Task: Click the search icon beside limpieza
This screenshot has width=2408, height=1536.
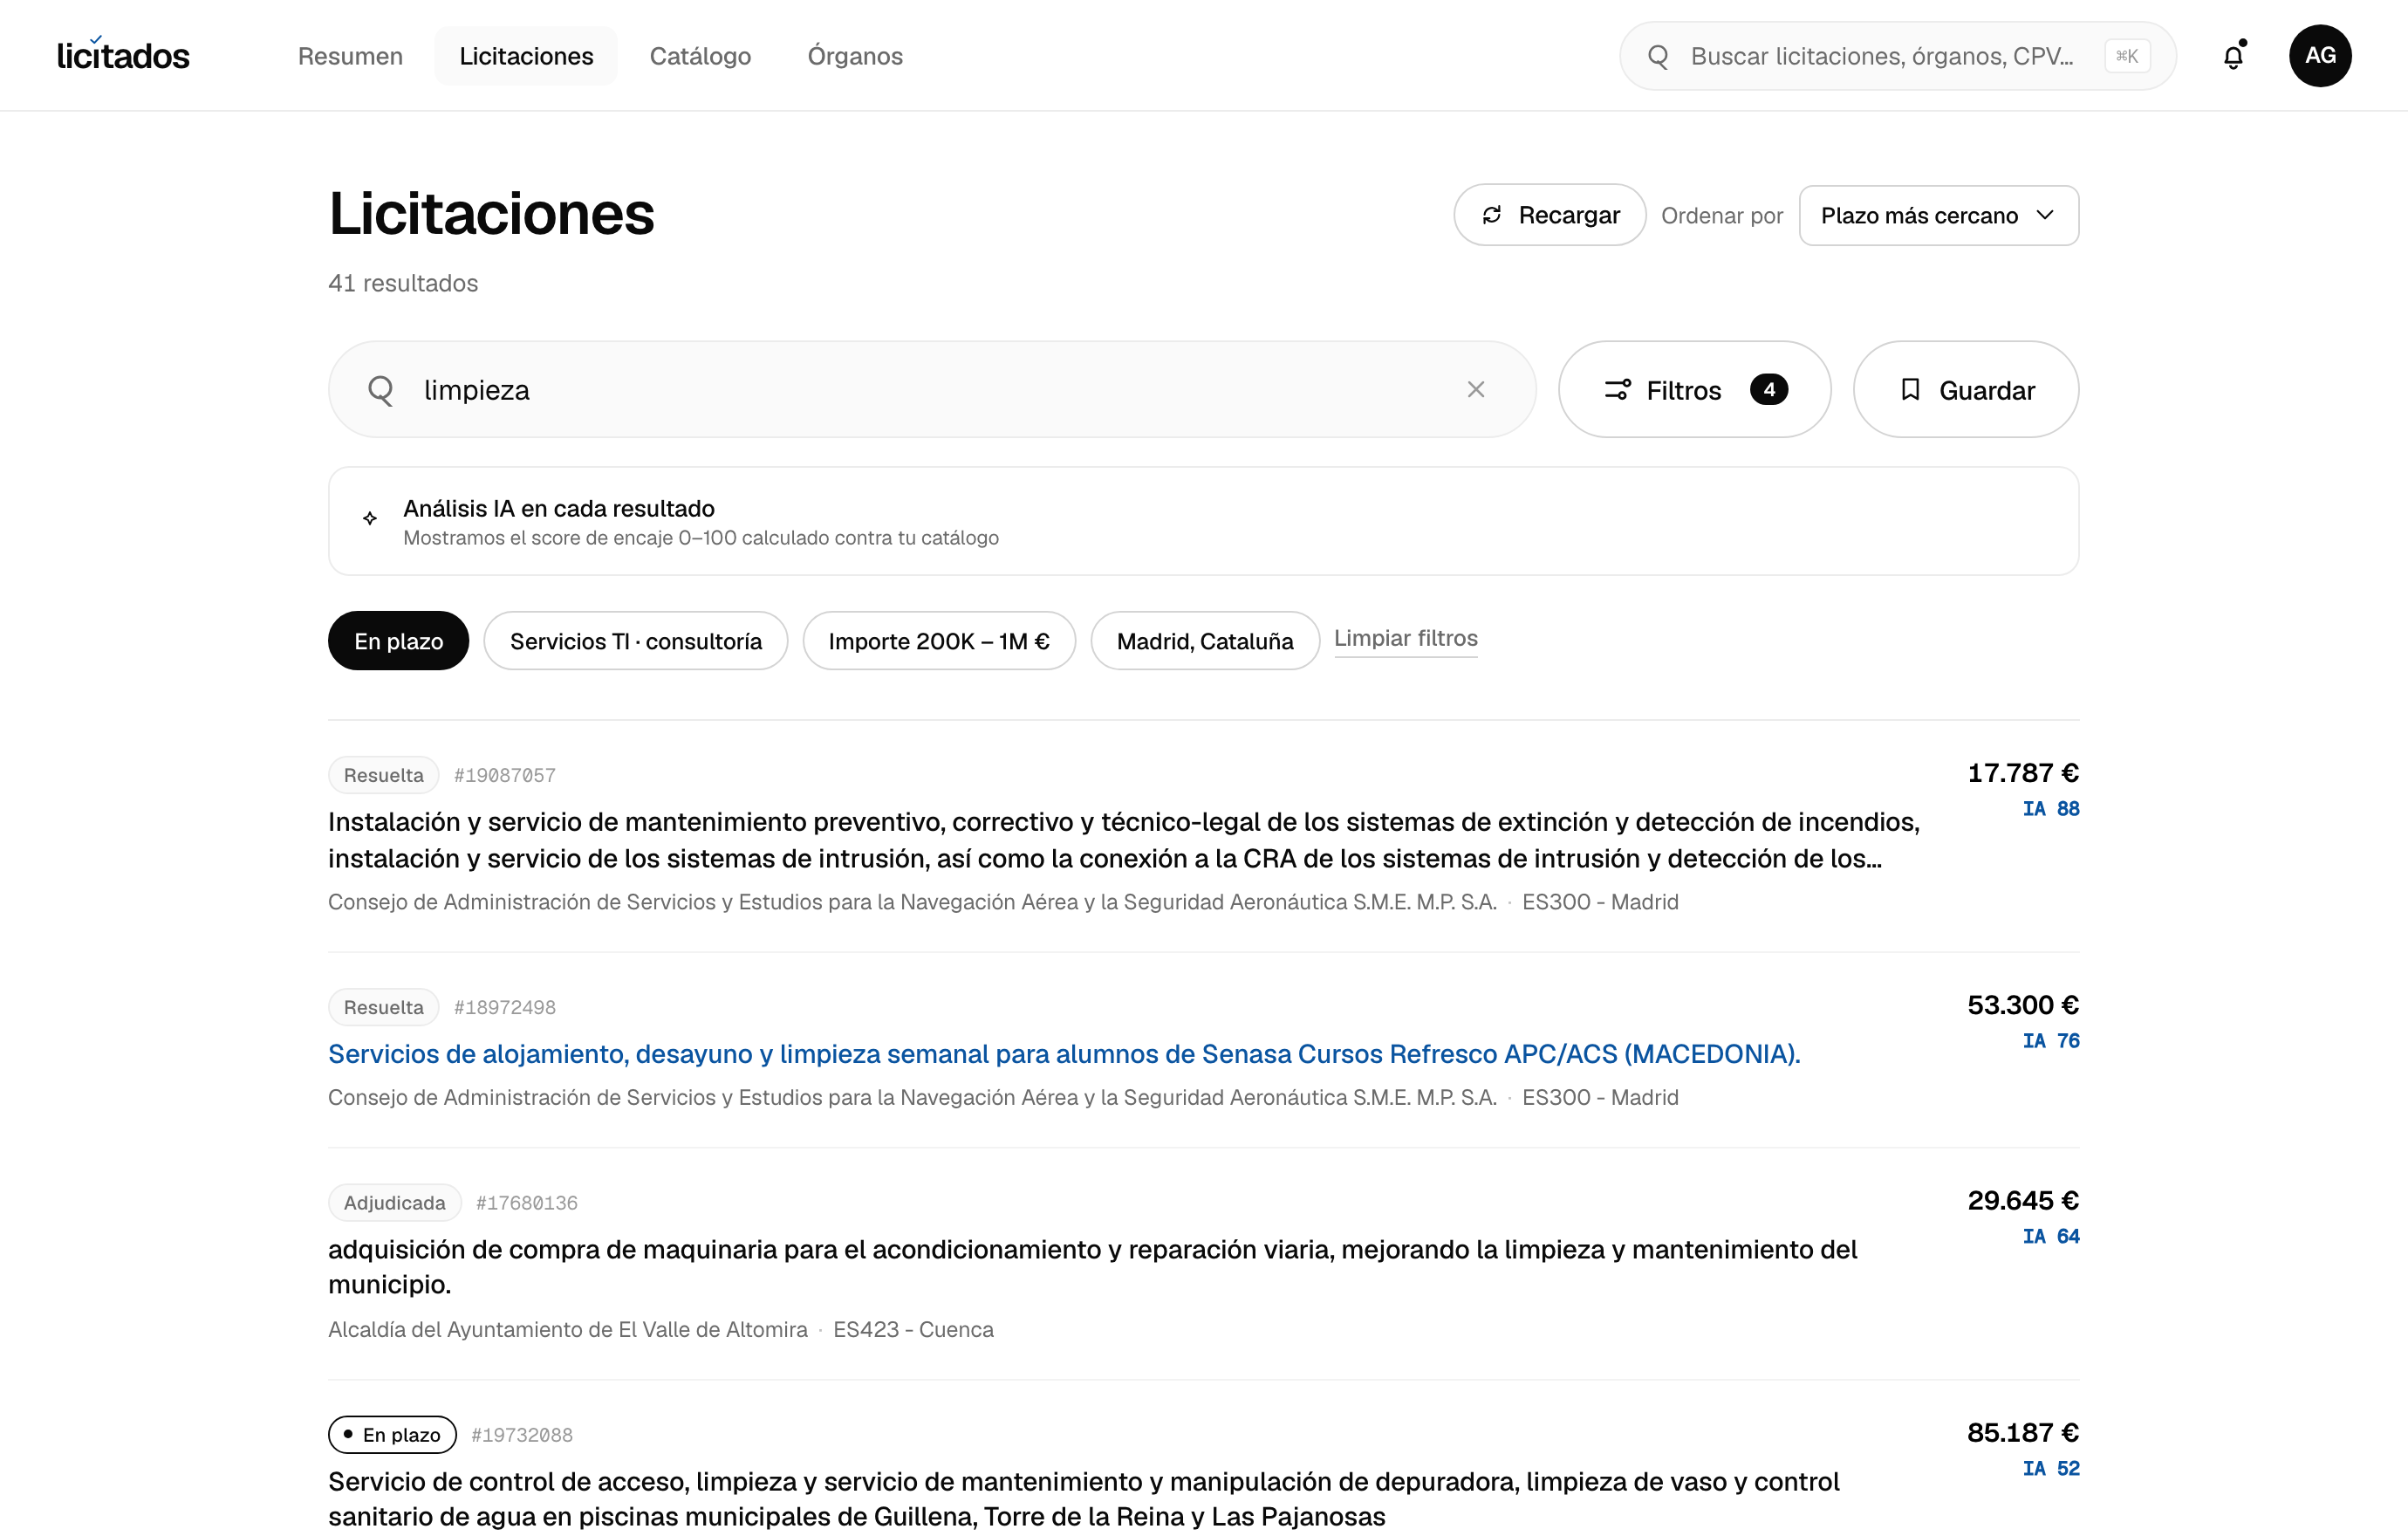Action: tap(381, 390)
